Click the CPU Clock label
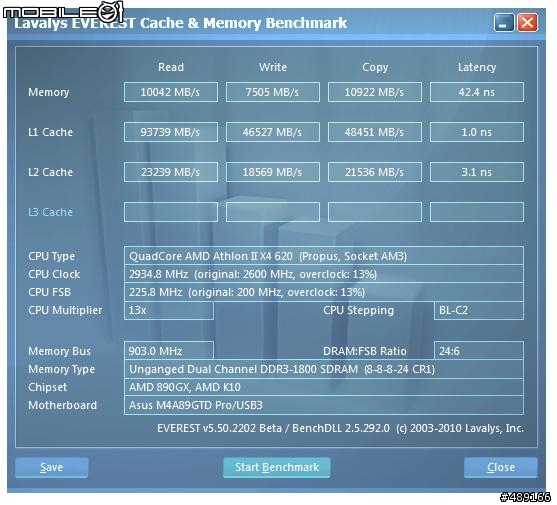 pos(54,274)
